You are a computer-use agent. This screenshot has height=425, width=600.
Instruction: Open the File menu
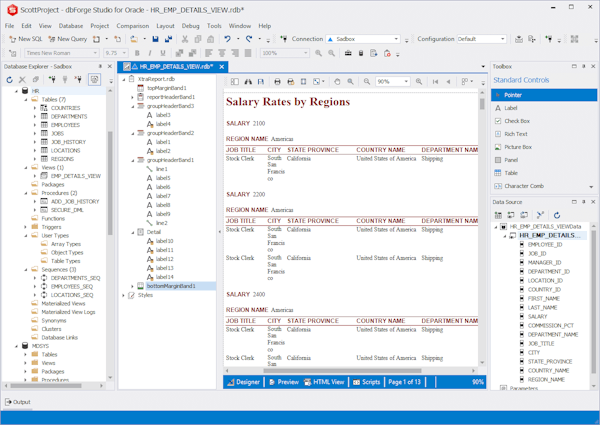click(x=9, y=26)
